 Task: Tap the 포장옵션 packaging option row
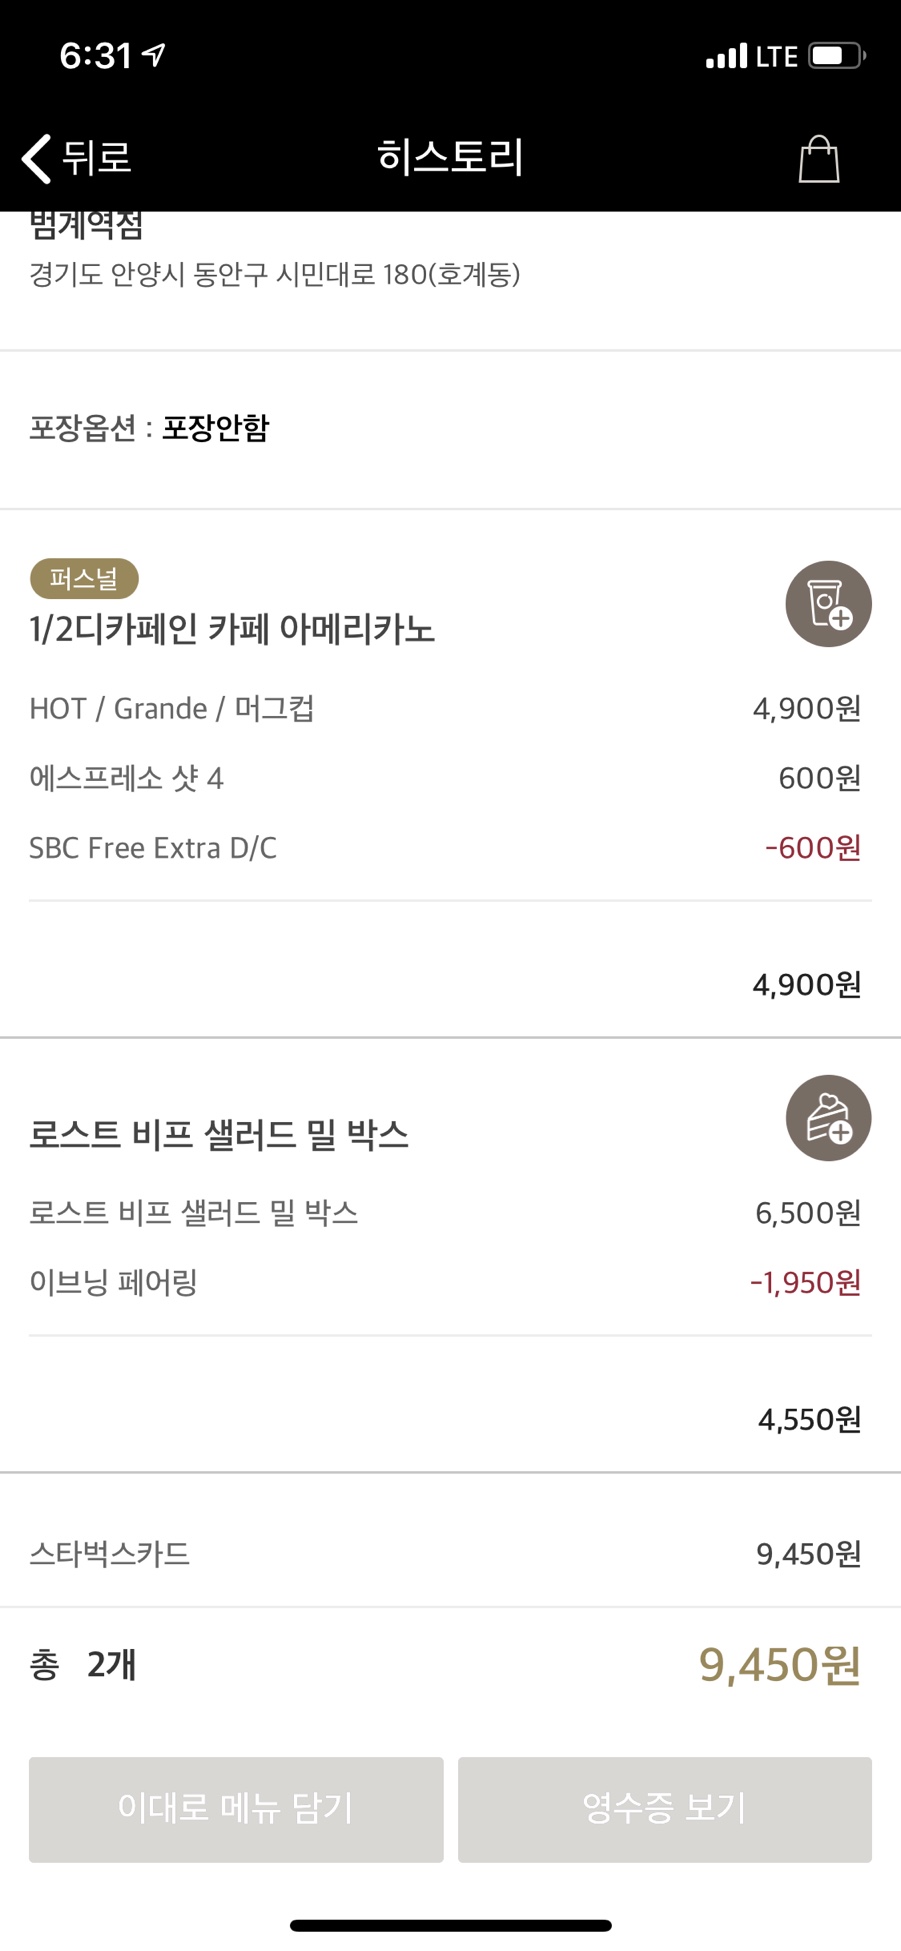point(149,428)
